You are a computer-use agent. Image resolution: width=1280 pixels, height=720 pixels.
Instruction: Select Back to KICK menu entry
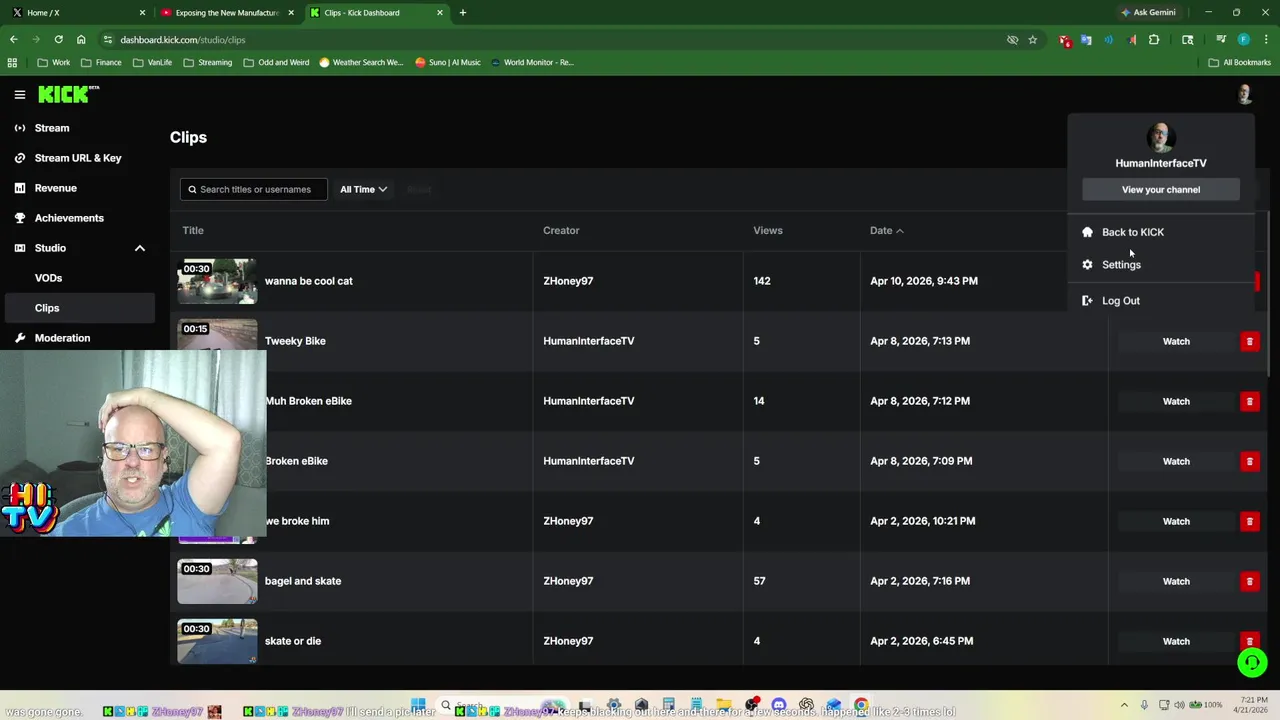[x=1132, y=232]
